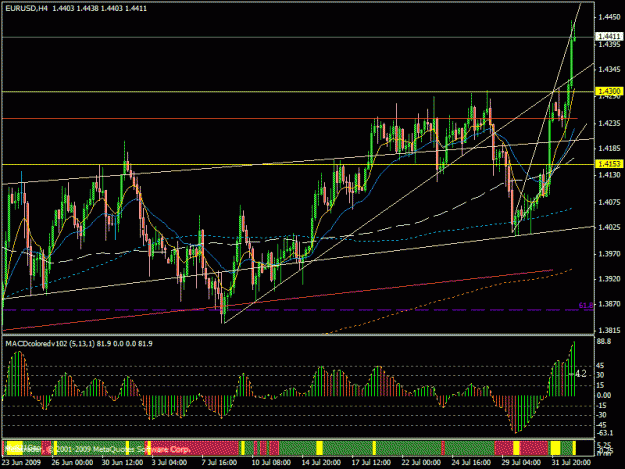Click the 1.3920 price axis value
Image resolution: width=625 pixels, height=469 pixels.
coord(609,279)
